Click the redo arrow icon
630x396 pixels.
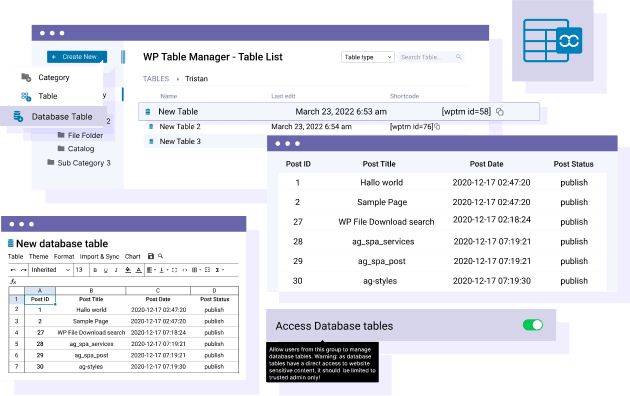point(24,270)
